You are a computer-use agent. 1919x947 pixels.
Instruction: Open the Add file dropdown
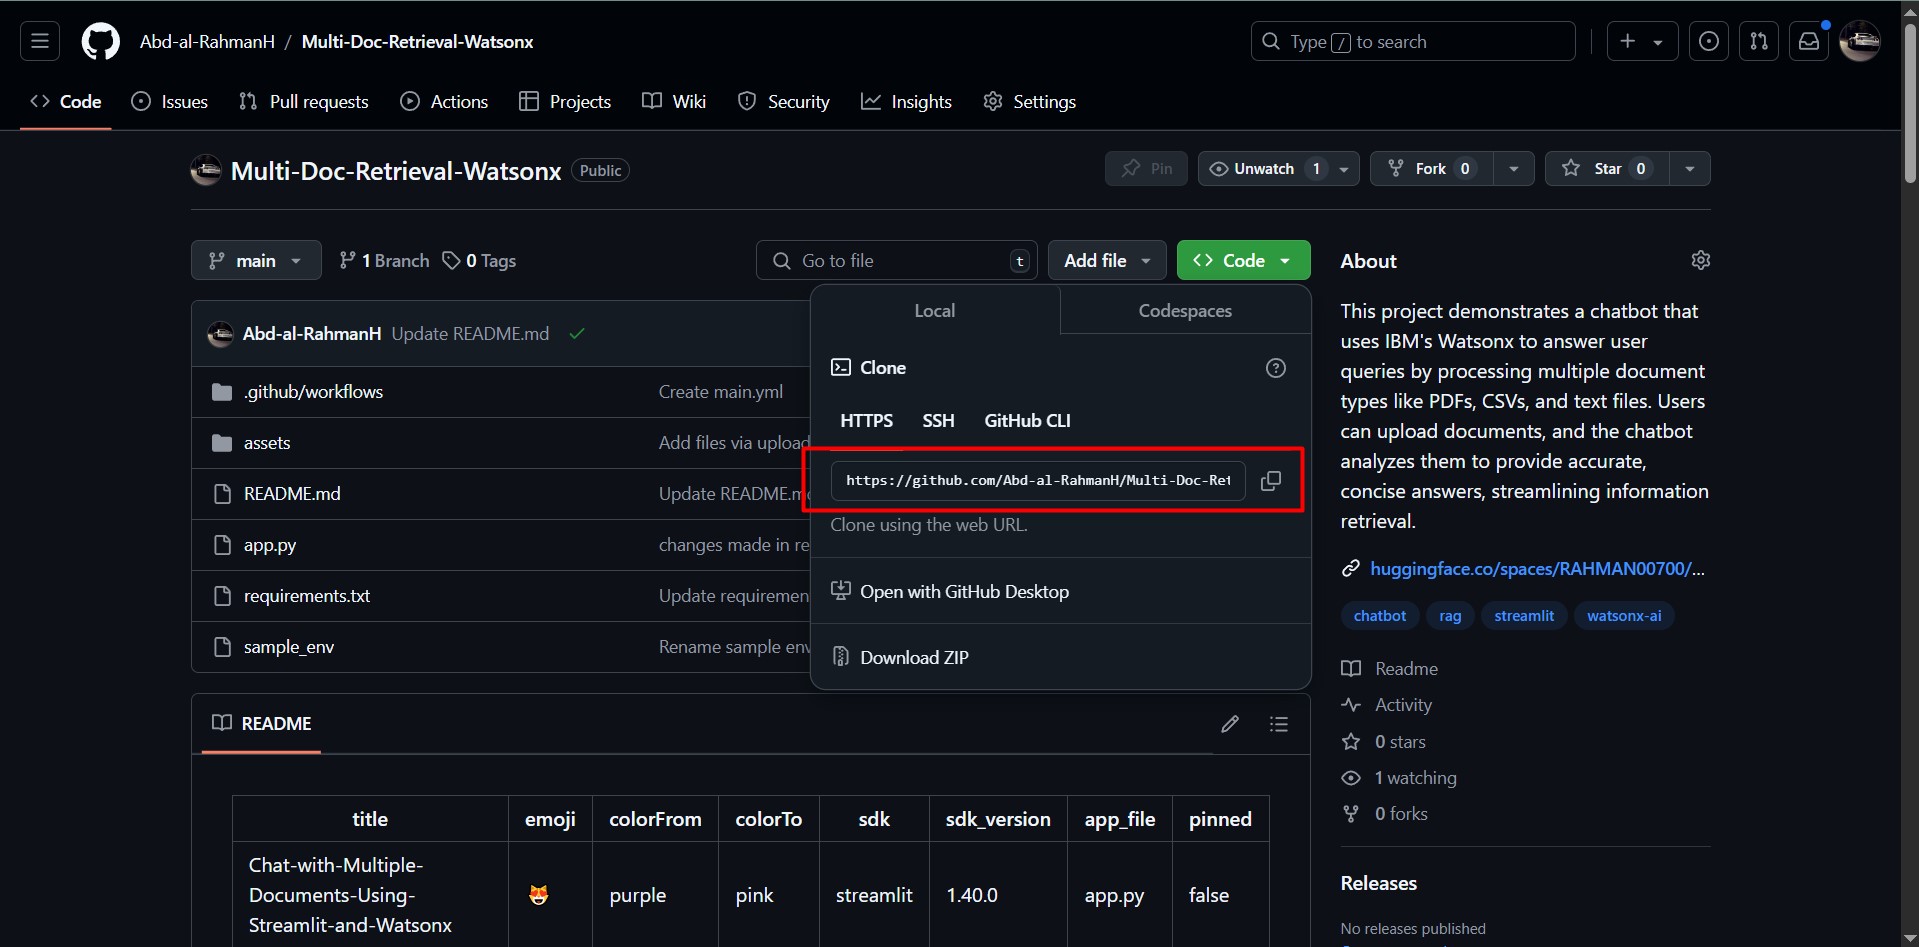pyautogui.click(x=1107, y=260)
